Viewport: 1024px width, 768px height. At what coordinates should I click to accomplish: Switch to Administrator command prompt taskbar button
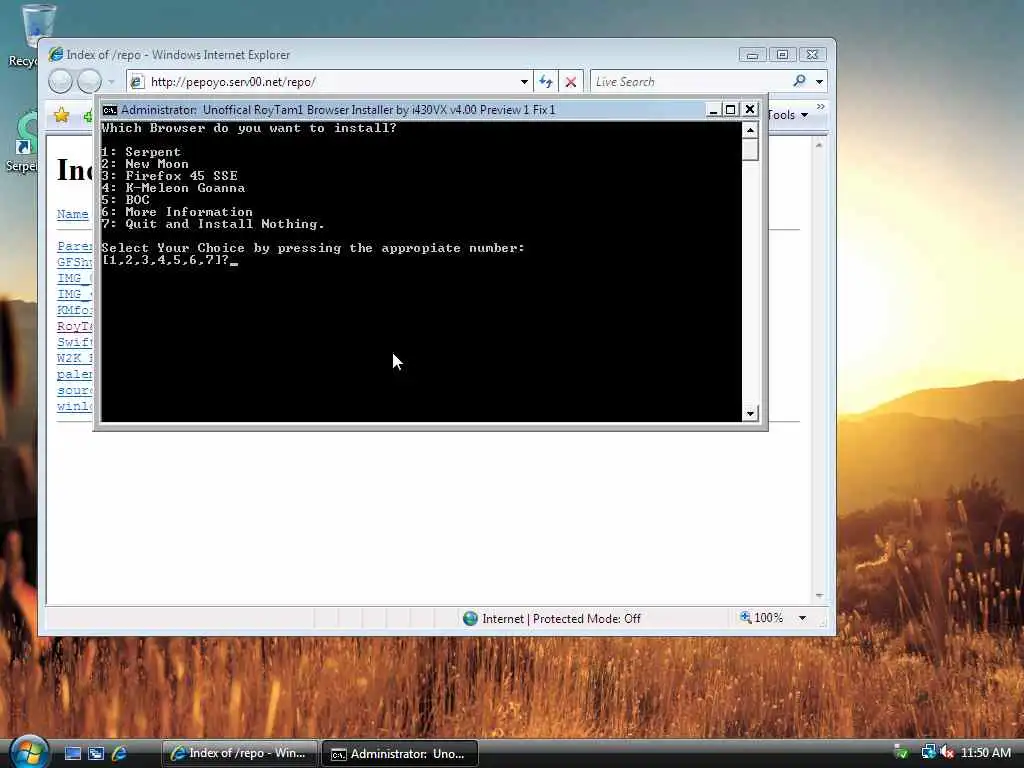coord(400,754)
